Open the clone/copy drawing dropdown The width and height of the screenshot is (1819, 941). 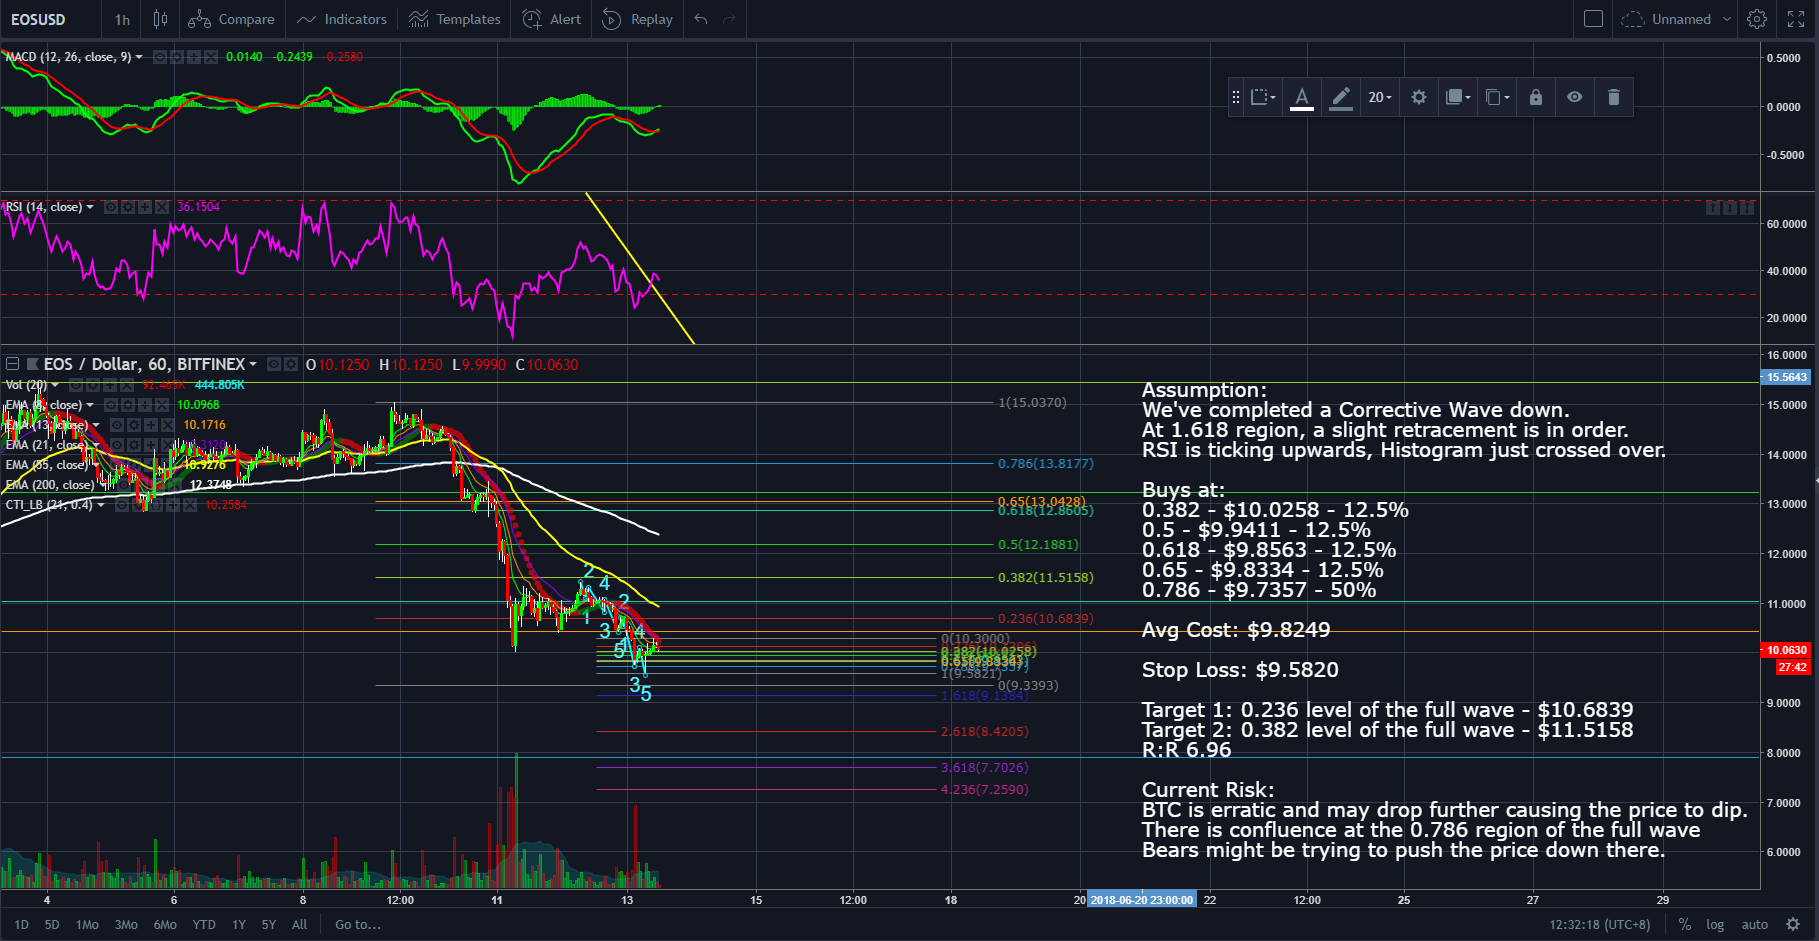click(1497, 97)
